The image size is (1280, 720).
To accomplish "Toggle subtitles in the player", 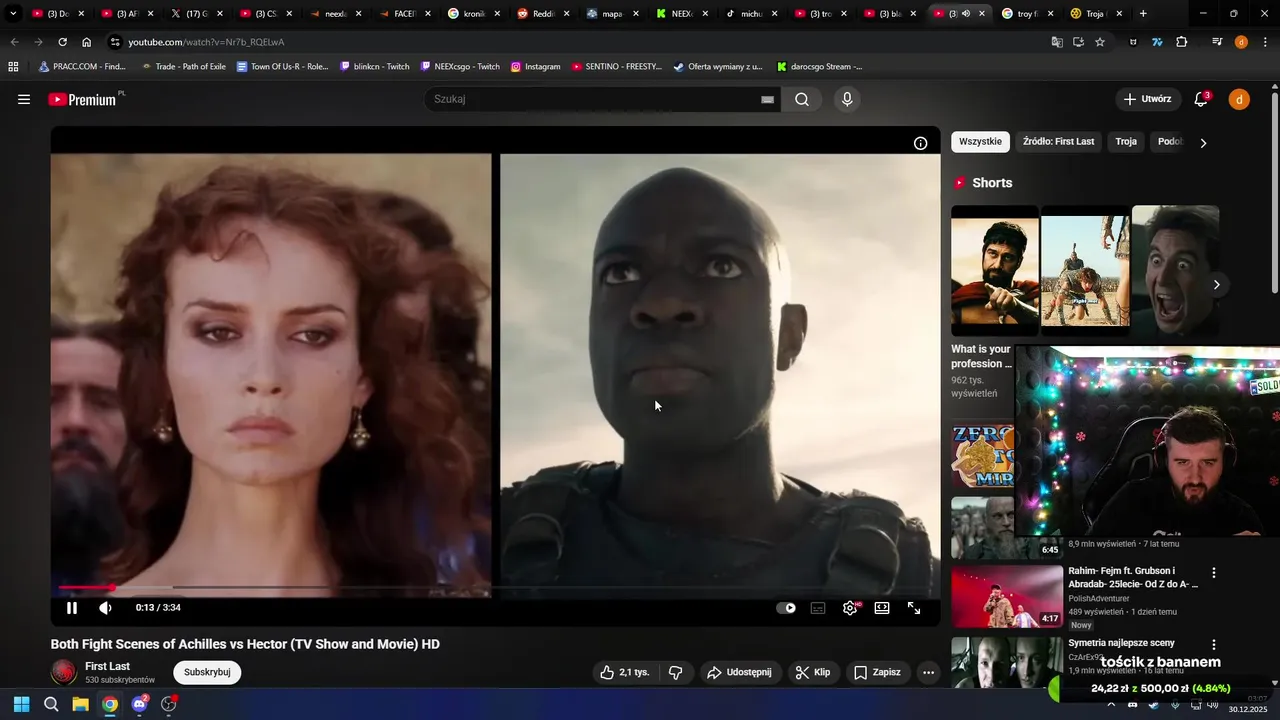I will pyautogui.click(x=818, y=608).
